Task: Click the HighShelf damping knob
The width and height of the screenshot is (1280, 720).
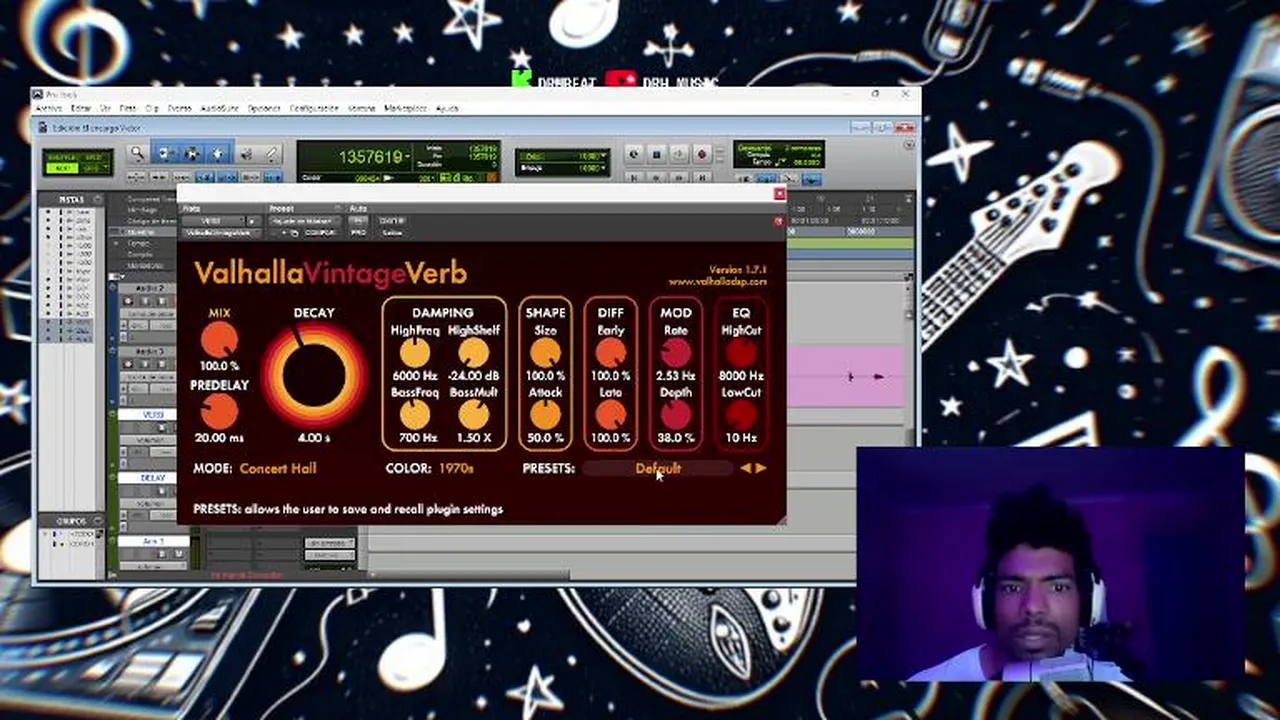Action: click(x=473, y=352)
